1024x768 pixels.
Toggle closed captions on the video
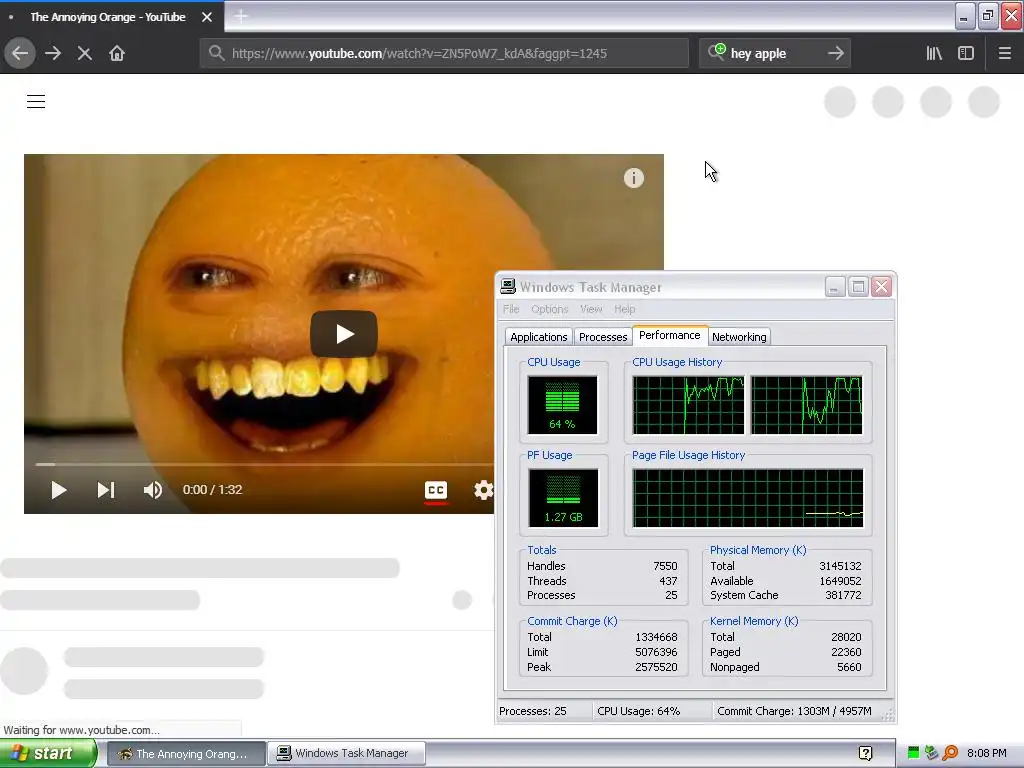tap(436, 490)
